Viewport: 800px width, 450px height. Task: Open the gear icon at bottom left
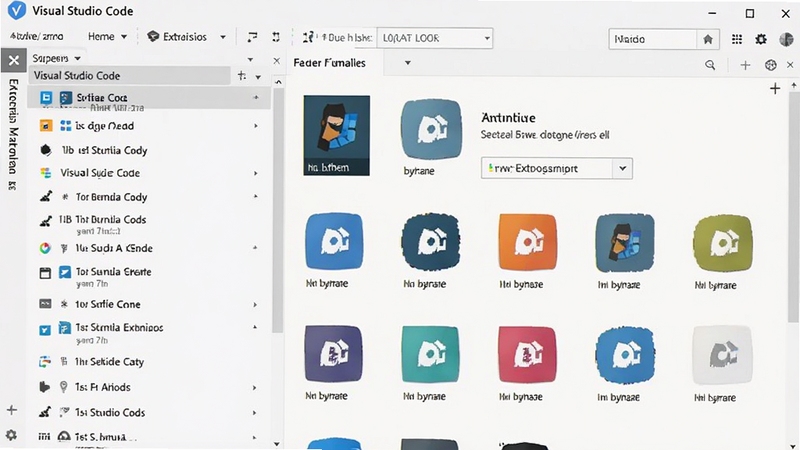(x=11, y=435)
